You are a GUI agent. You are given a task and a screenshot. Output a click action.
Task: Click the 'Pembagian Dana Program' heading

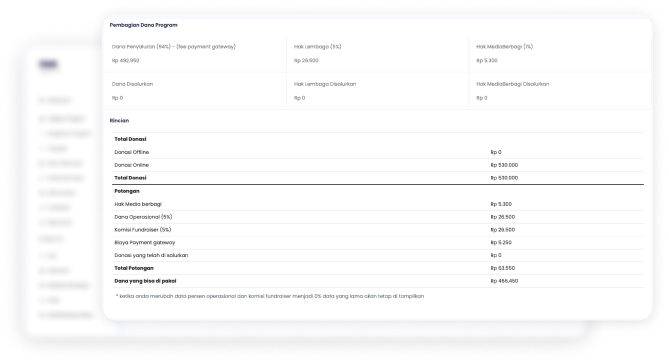[x=143, y=25]
